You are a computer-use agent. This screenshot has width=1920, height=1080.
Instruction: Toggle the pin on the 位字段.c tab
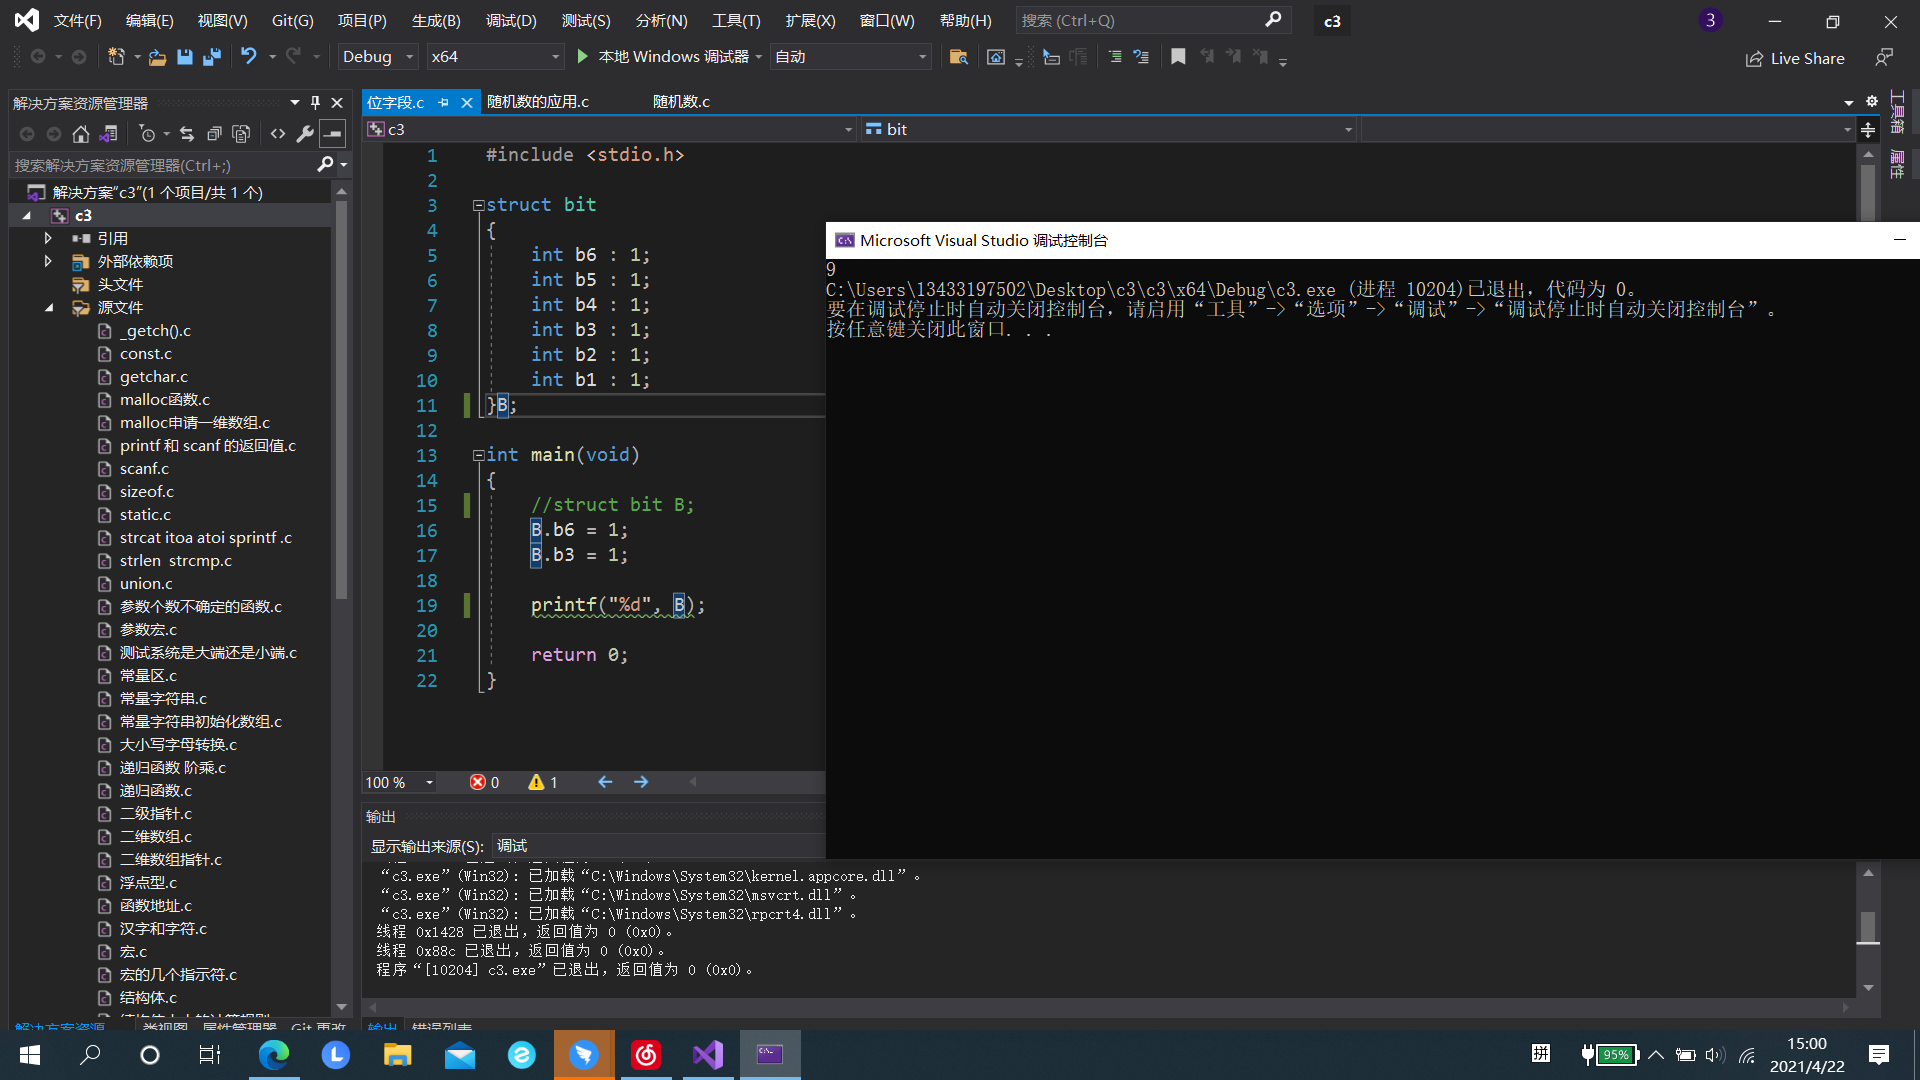pyautogui.click(x=444, y=102)
